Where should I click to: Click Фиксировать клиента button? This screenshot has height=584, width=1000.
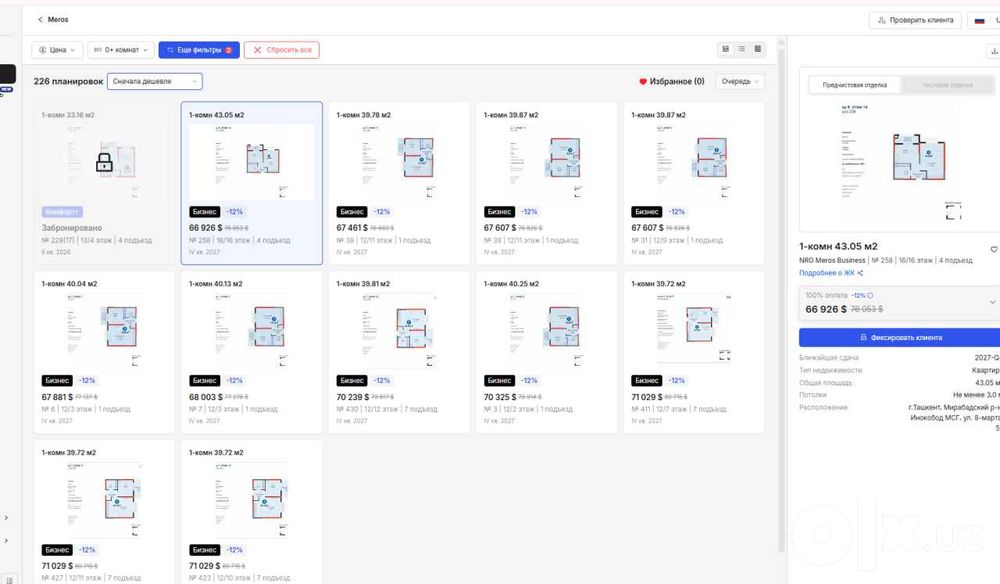point(899,337)
